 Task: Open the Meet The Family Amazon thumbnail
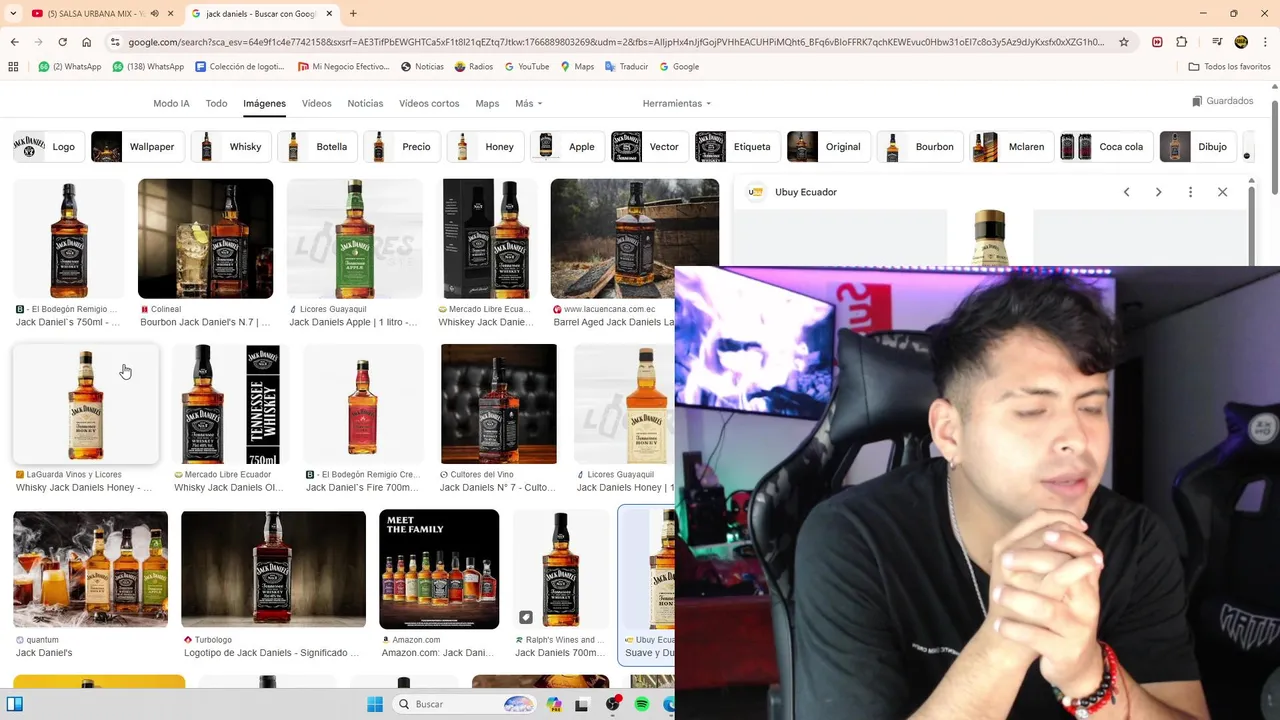click(439, 569)
